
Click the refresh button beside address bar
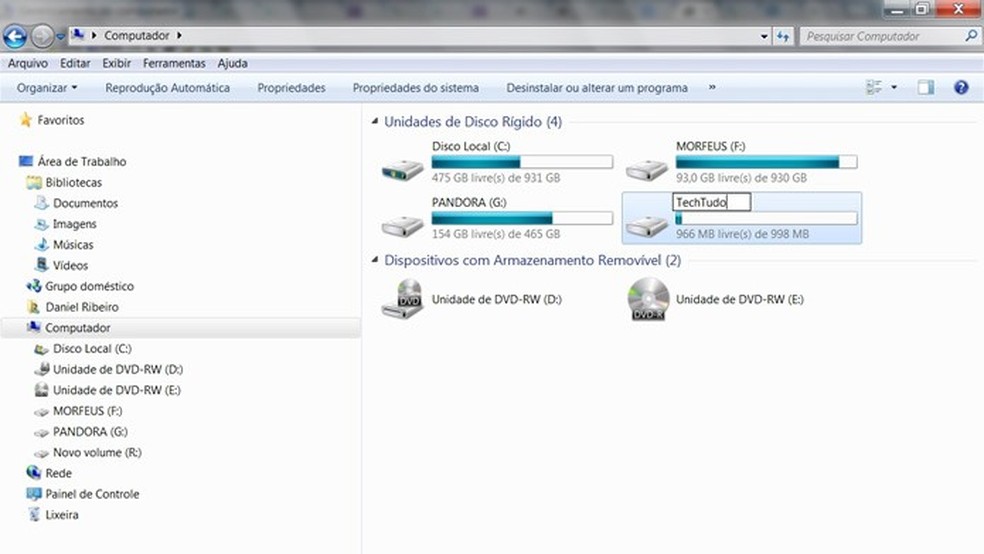pyautogui.click(x=783, y=36)
